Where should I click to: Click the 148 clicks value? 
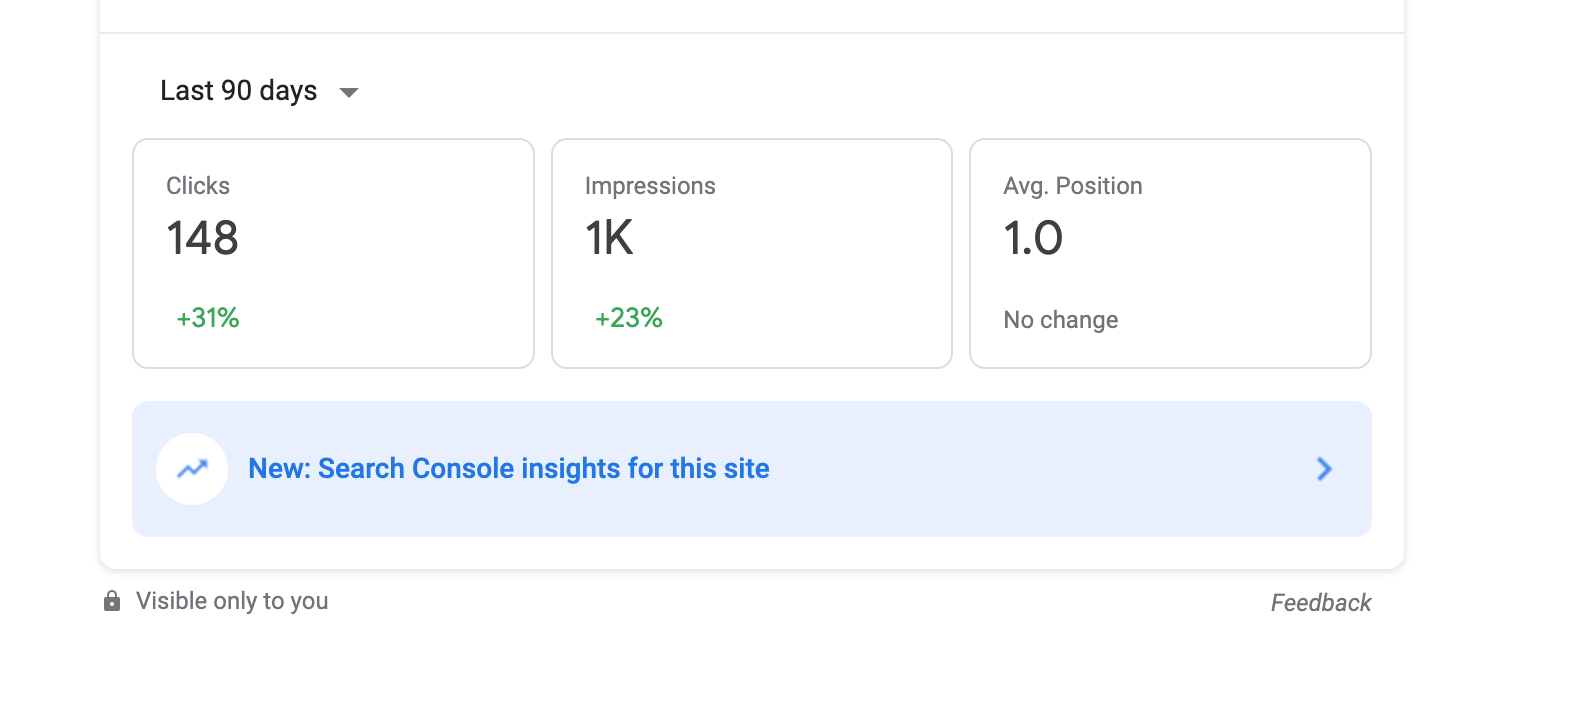point(202,238)
